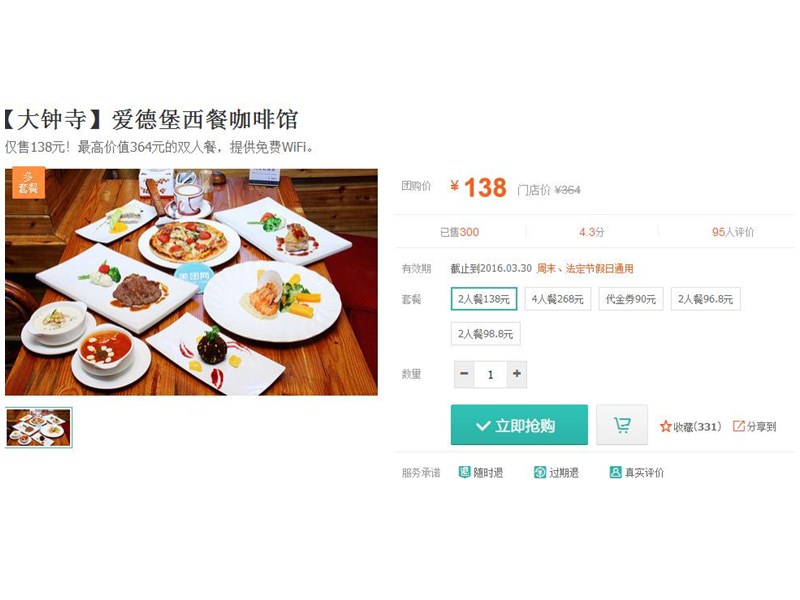Open the main dishes product image
Screen dimensions: 800x600
coord(191,282)
